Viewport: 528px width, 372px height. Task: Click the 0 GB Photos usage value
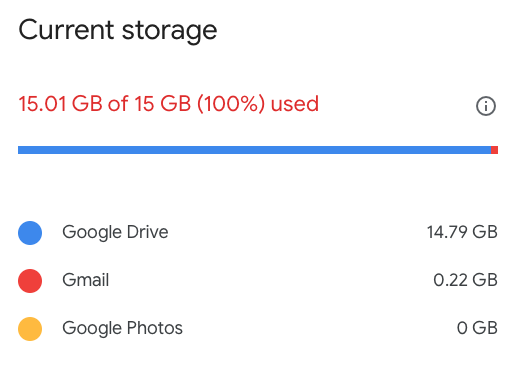[x=477, y=328]
